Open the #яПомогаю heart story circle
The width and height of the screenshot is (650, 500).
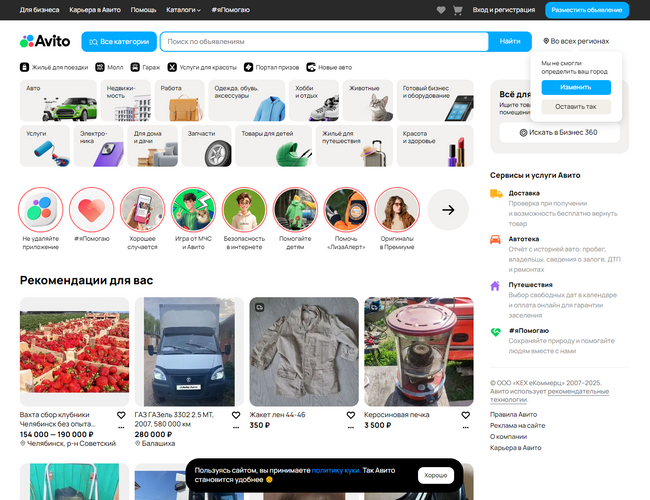click(x=91, y=210)
